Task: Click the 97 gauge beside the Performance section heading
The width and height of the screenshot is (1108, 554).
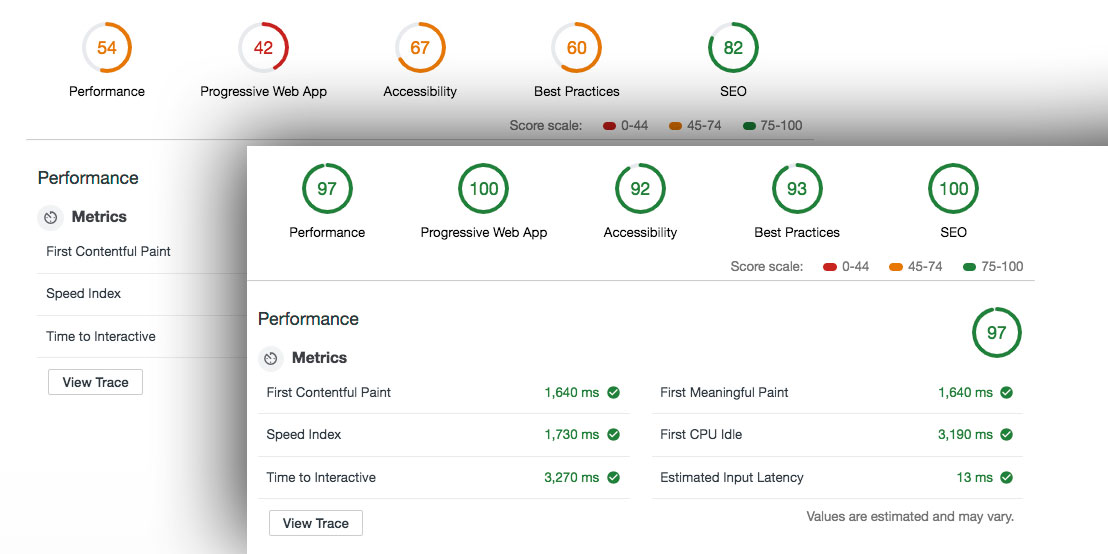Action: coord(996,333)
